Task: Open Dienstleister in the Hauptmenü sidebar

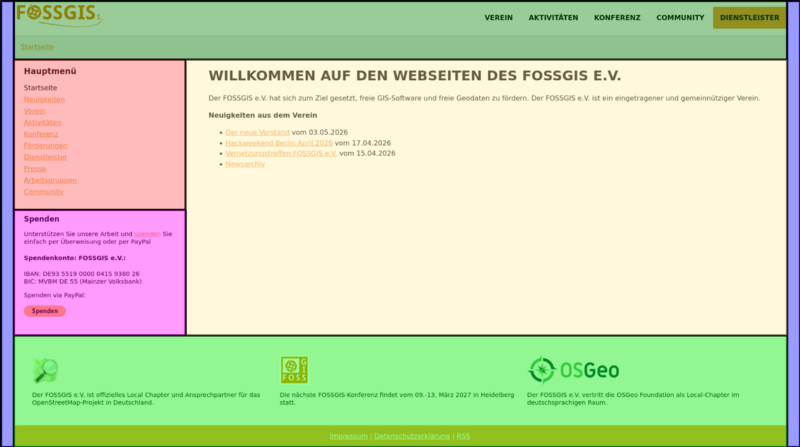Action: [x=45, y=157]
